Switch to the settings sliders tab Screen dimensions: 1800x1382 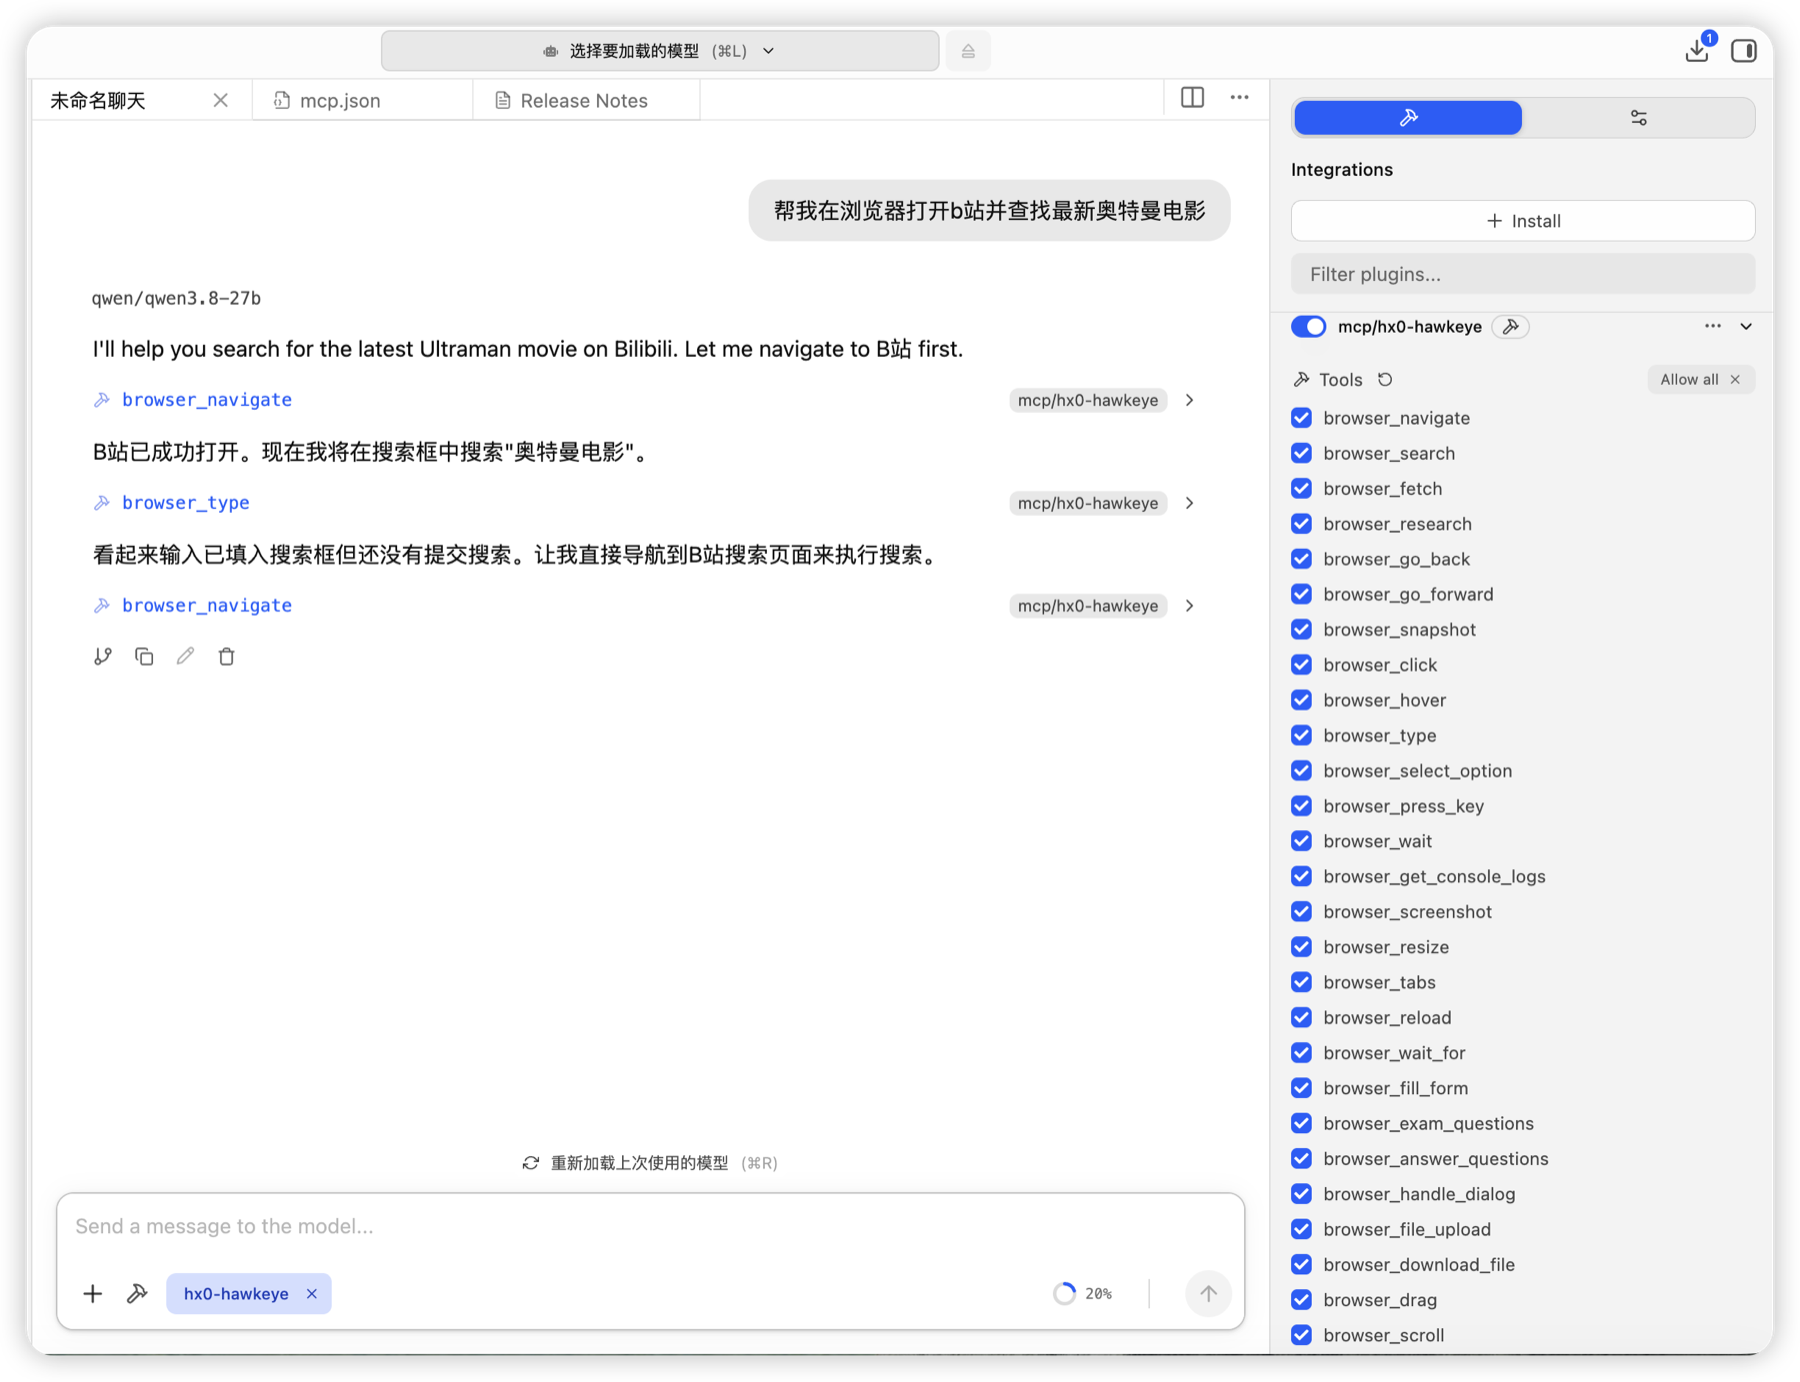pos(1638,117)
